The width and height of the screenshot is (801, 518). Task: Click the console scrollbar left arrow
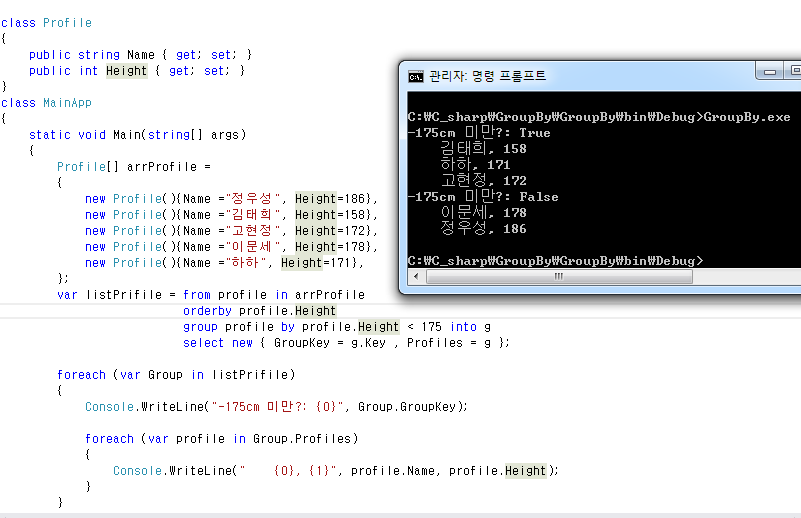(416, 276)
